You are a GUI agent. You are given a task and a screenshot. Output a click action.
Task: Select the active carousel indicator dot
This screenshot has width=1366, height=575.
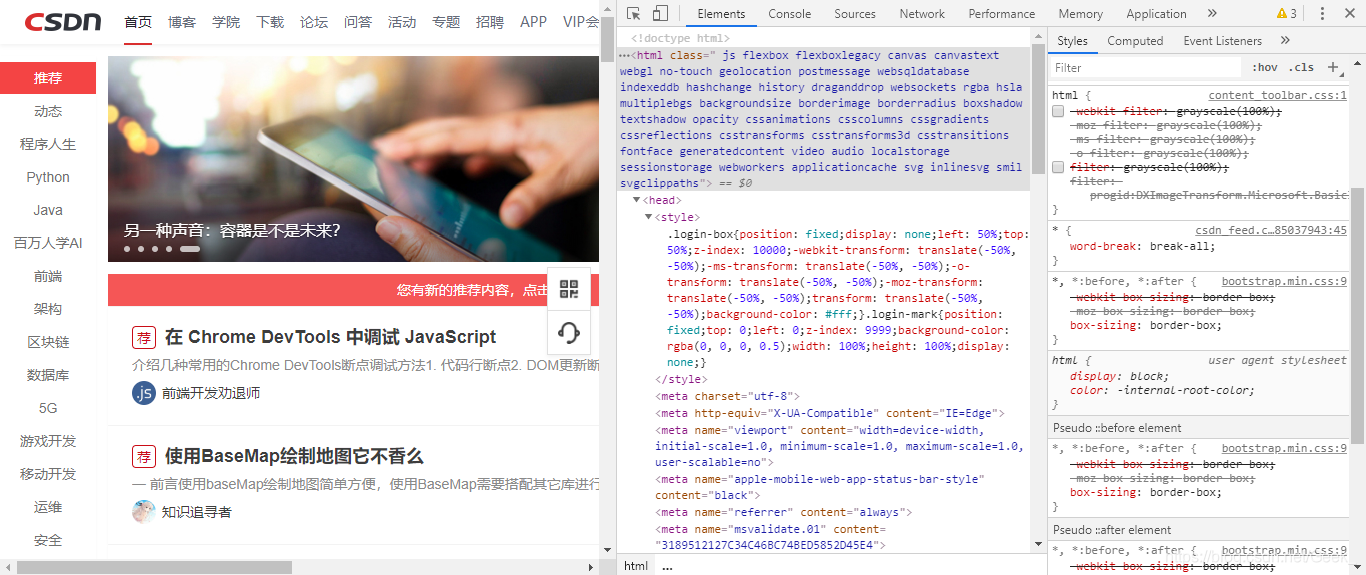190,249
